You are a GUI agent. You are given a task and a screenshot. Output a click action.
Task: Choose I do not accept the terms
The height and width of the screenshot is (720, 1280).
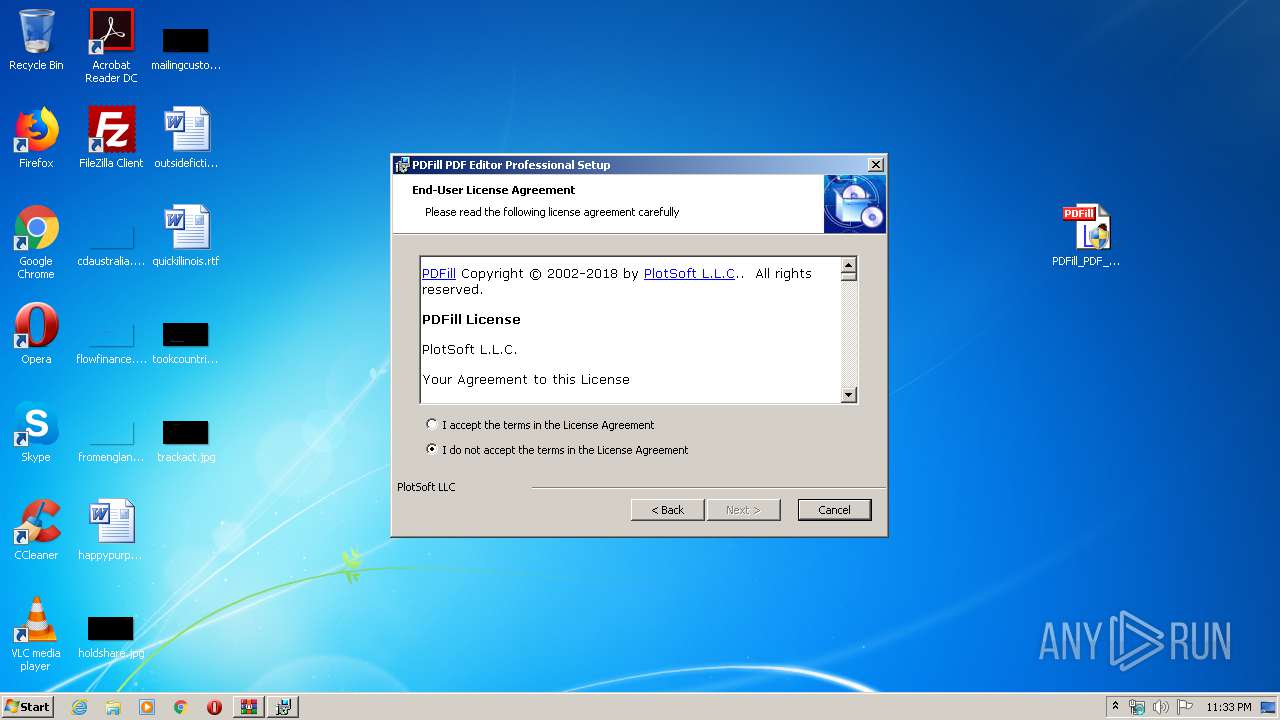(557, 450)
